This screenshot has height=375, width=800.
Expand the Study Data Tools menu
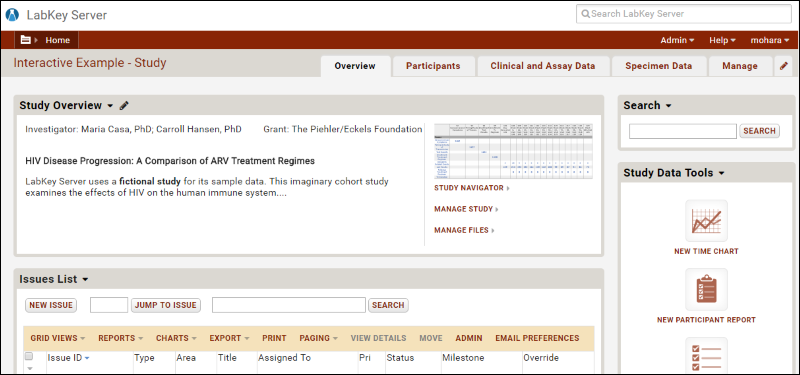721,173
